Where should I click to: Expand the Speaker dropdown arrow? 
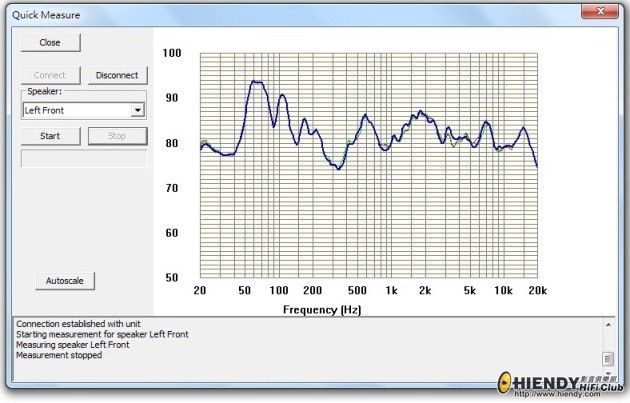pyautogui.click(x=138, y=110)
